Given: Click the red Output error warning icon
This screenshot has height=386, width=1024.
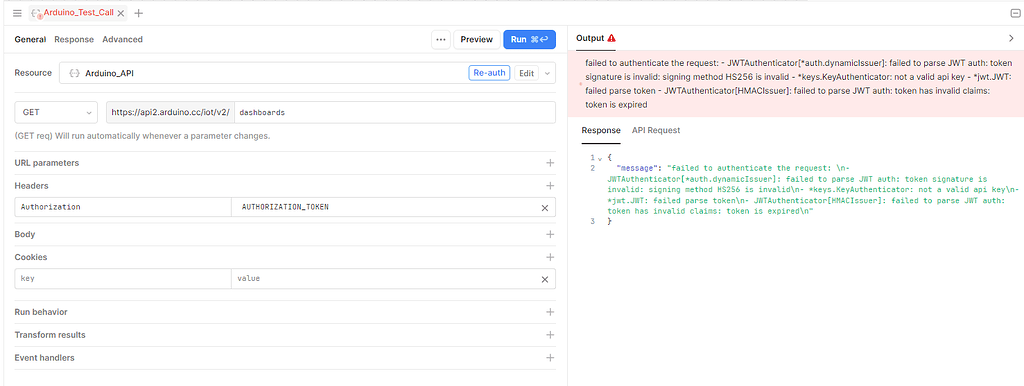Looking at the screenshot, I should (x=611, y=39).
